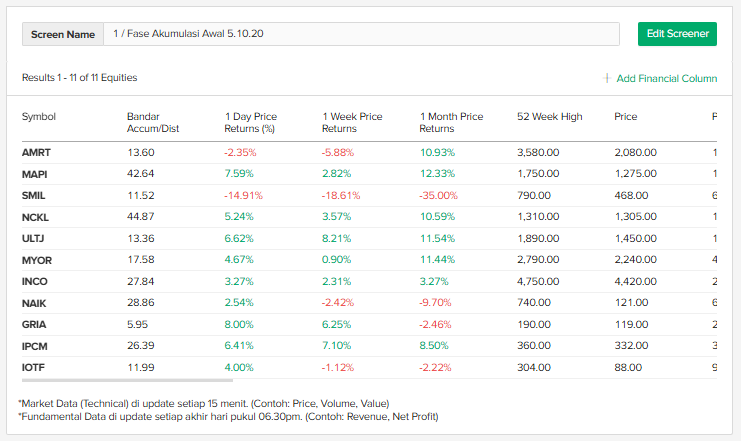The image size is (741, 441).
Task: Sort by the 52 Week High header
Action: click(549, 117)
